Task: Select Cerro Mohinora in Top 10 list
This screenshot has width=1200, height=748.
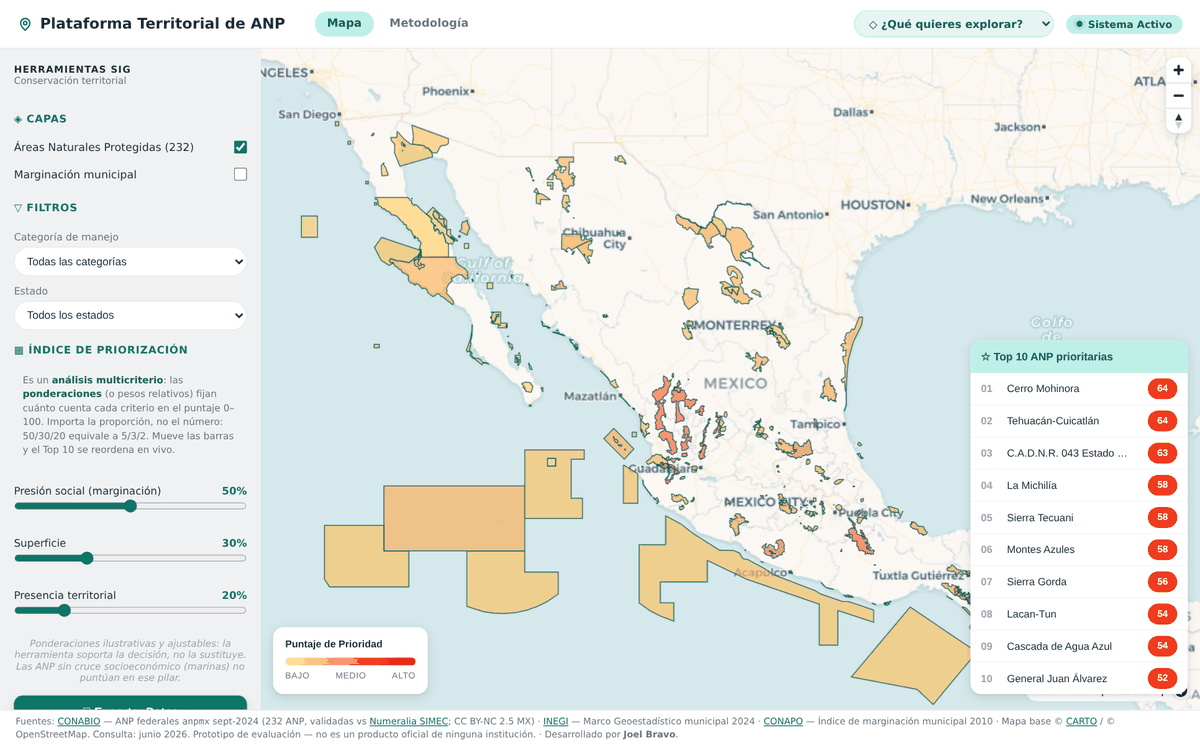Action: [x=1079, y=389]
